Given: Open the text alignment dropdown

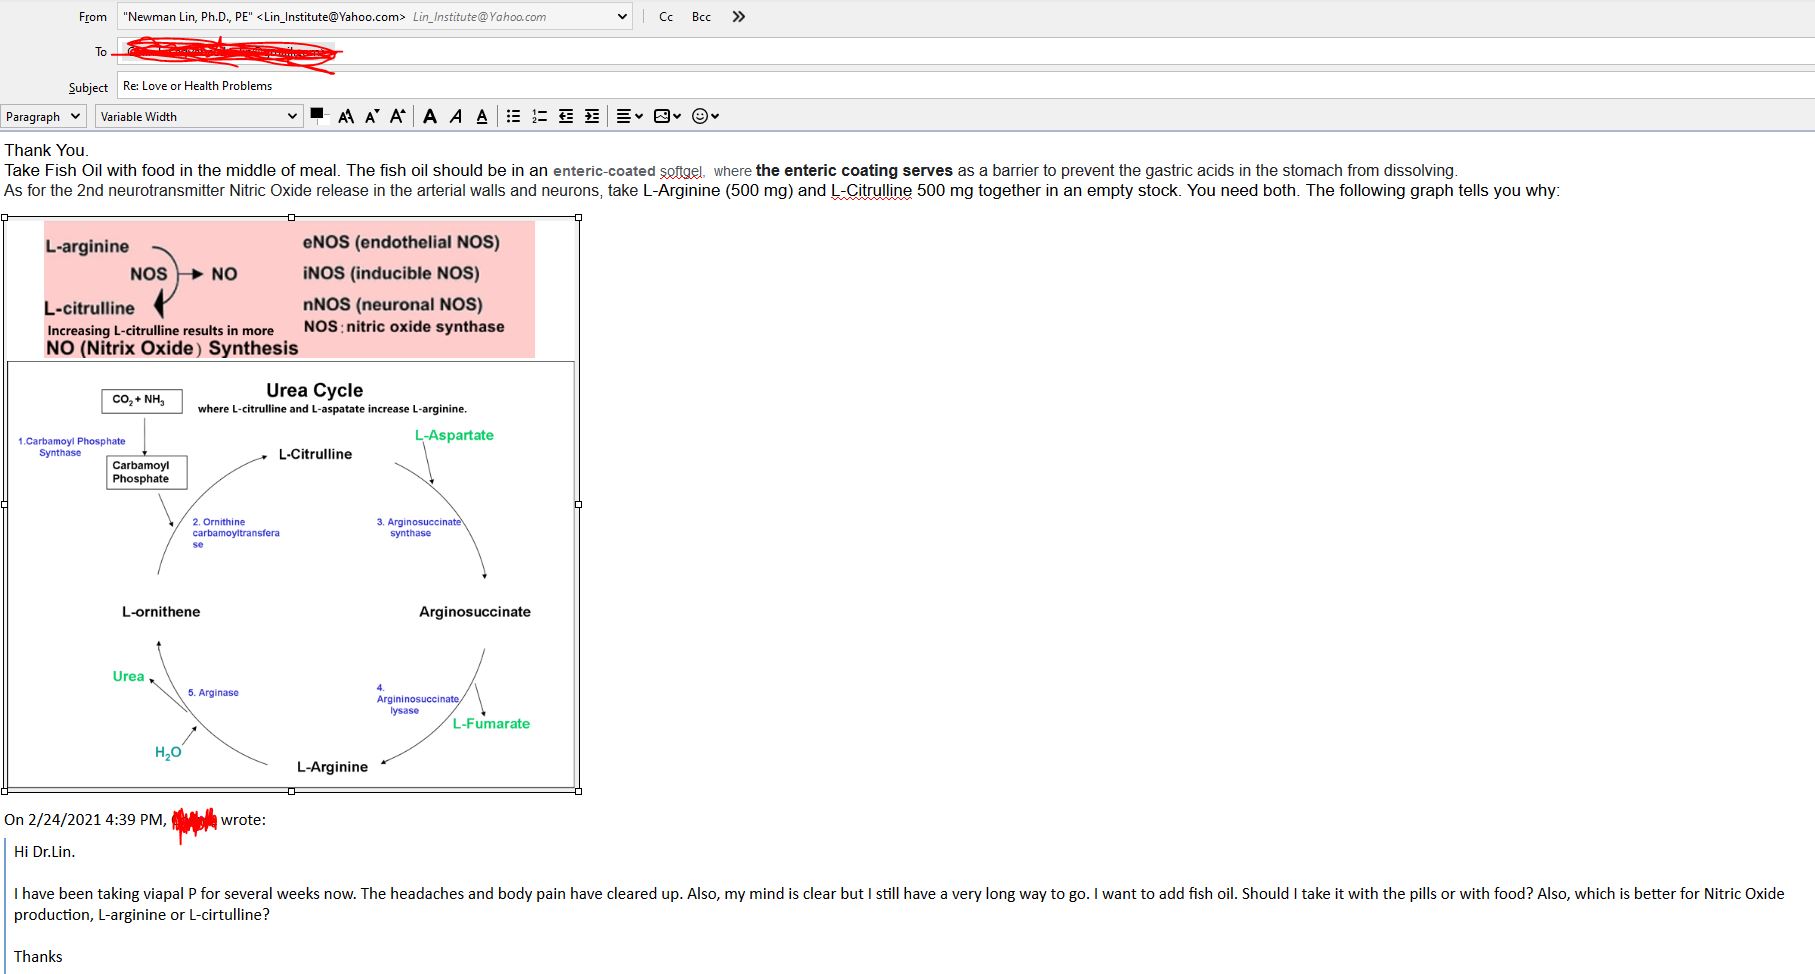Looking at the screenshot, I should (x=629, y=117).
